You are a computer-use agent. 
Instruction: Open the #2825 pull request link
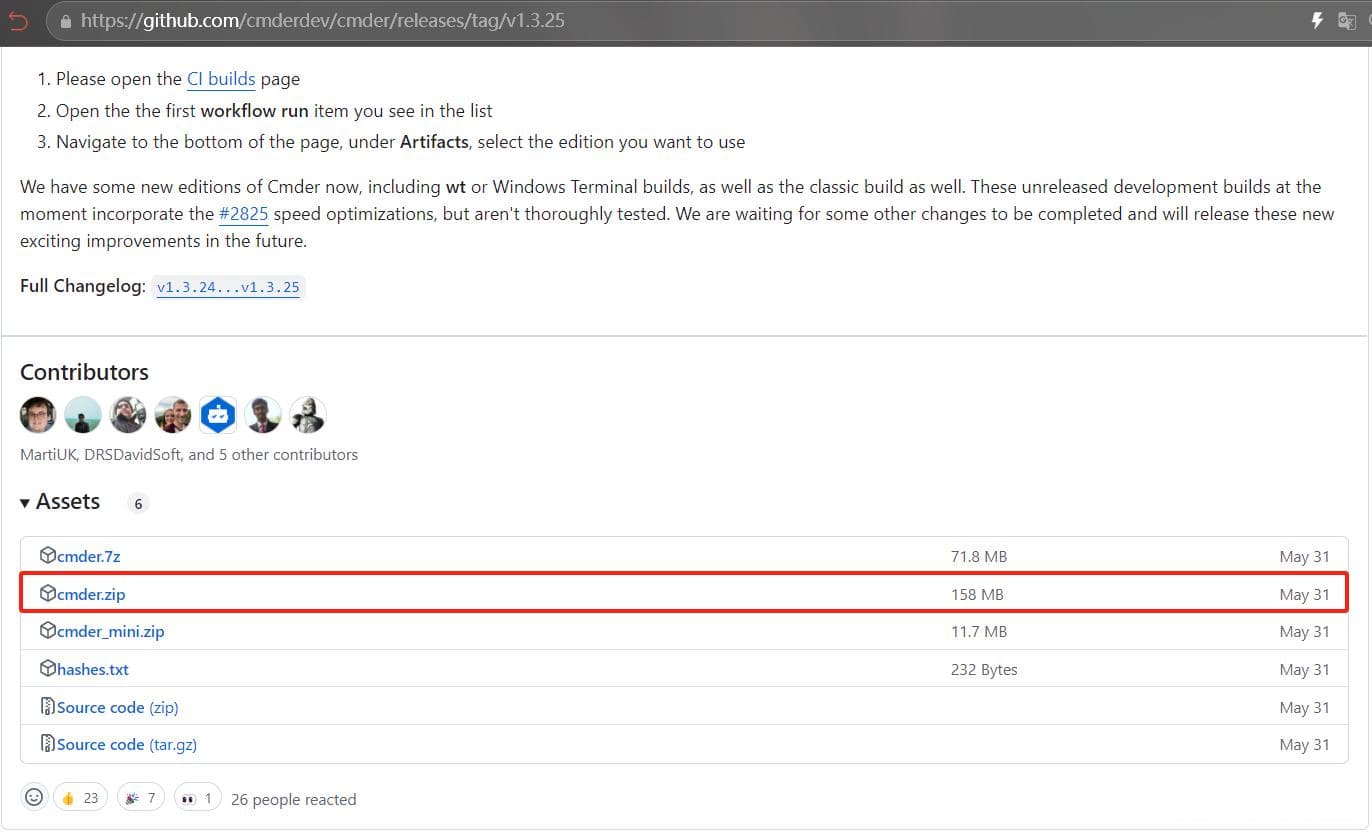point(243,214)
